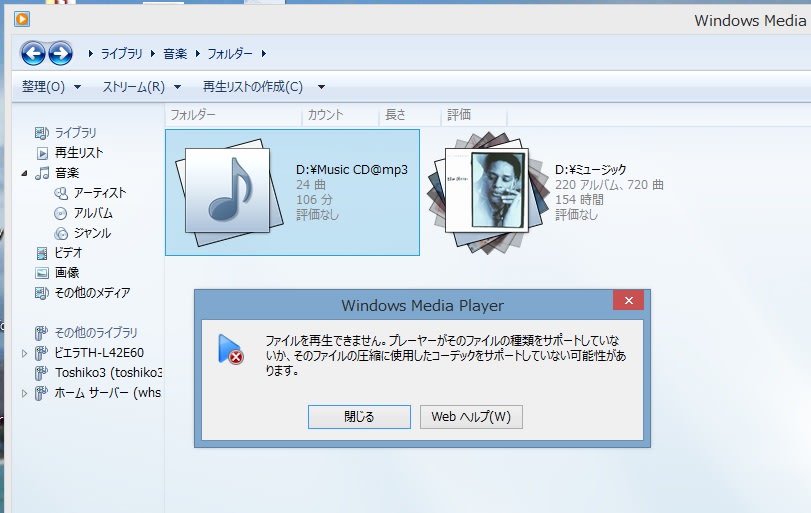Open the 整理(O) dropdown menu
This screenshot has height=513, width=811.
(51, 86)
